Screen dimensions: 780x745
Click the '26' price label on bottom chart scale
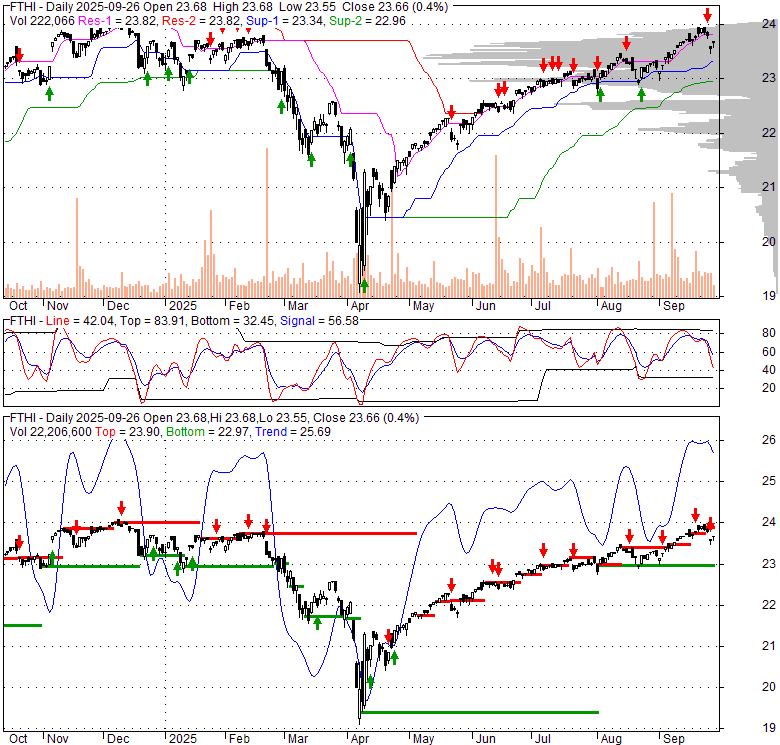click(x=769, y=440)
